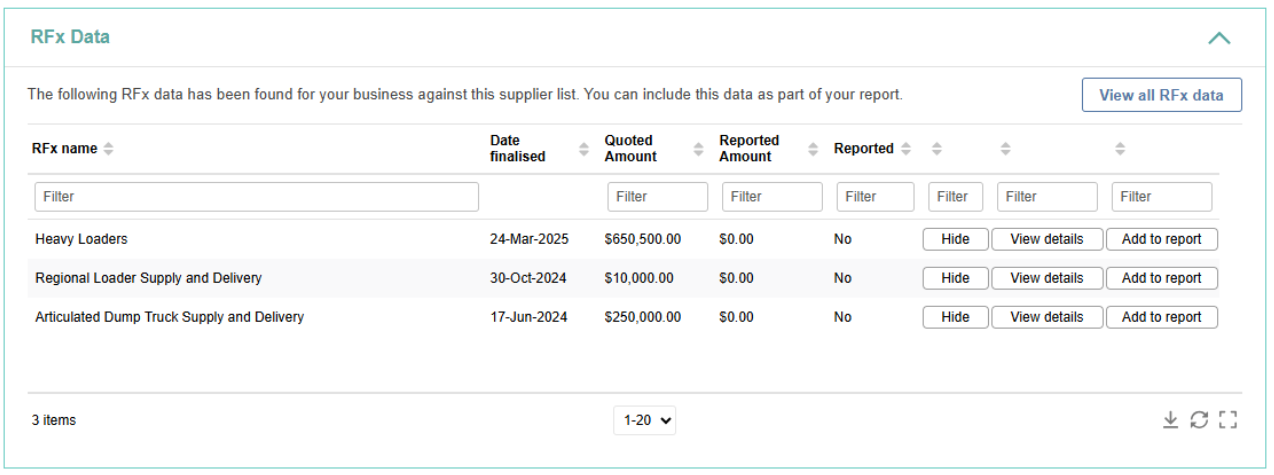The width and height of the screenshot is (1274, 475).
Task: Download the RFx data table
Action: [x=1170, y=421]
